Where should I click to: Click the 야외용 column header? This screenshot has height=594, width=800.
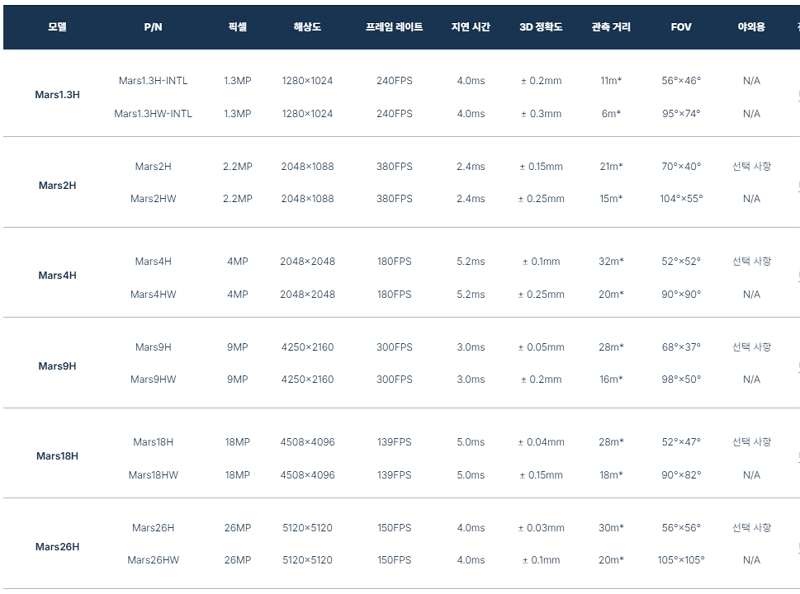[x=752, y=27]
